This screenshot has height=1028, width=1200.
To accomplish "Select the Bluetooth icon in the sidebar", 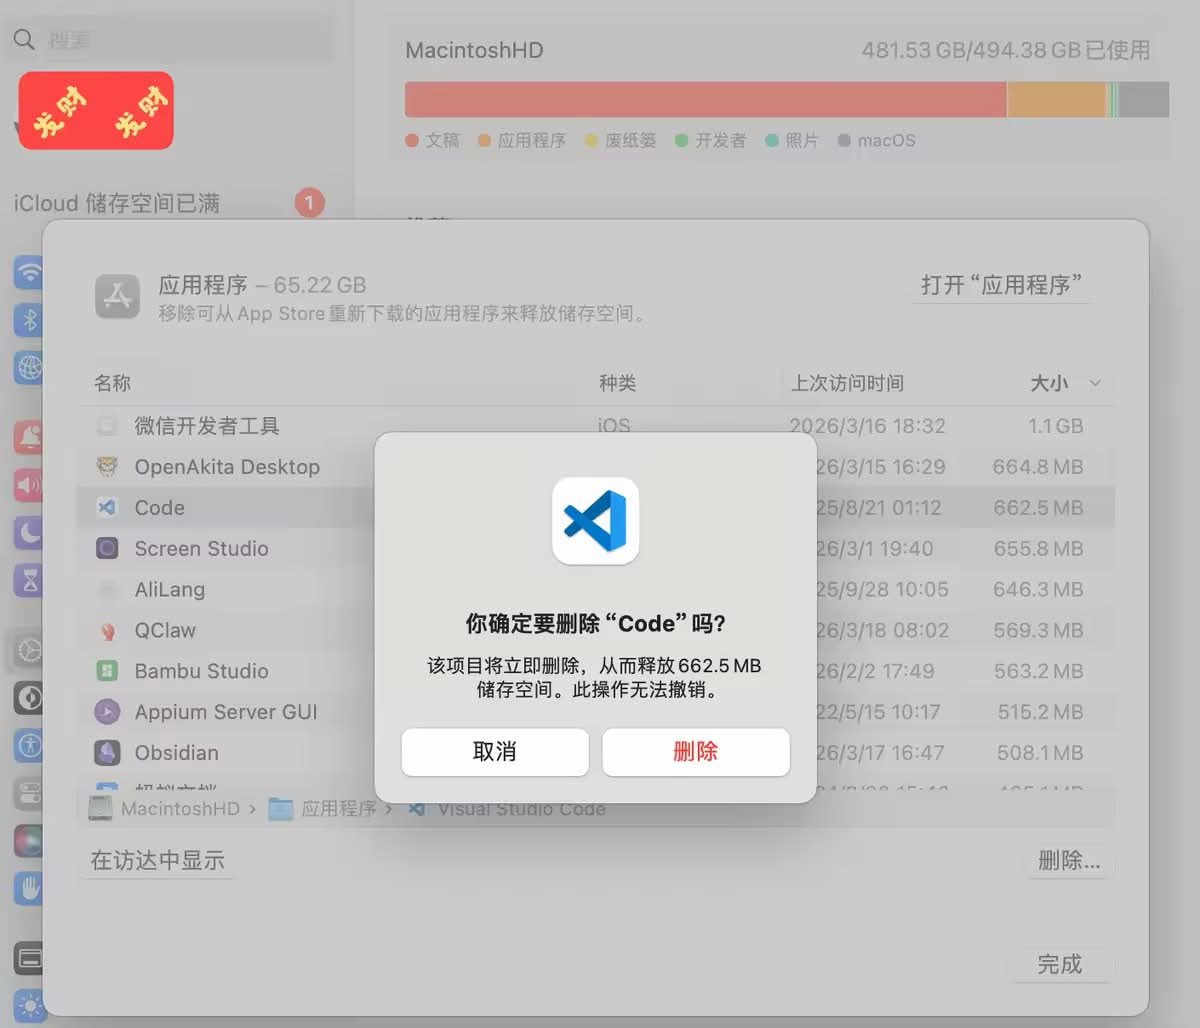I will click(28, 319).
